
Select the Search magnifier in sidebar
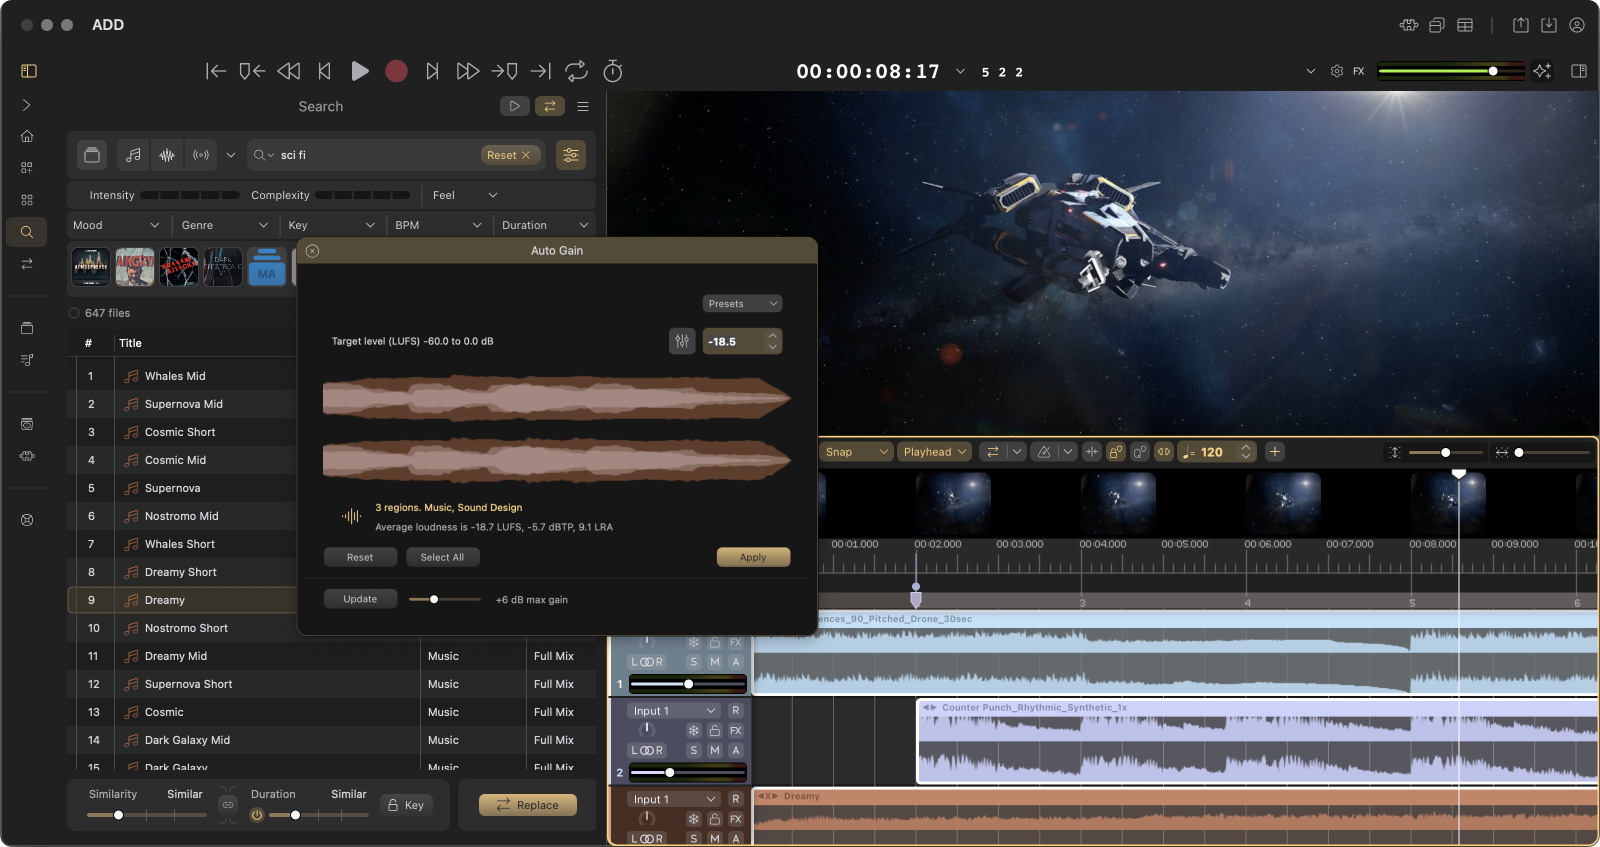(27, 232)
